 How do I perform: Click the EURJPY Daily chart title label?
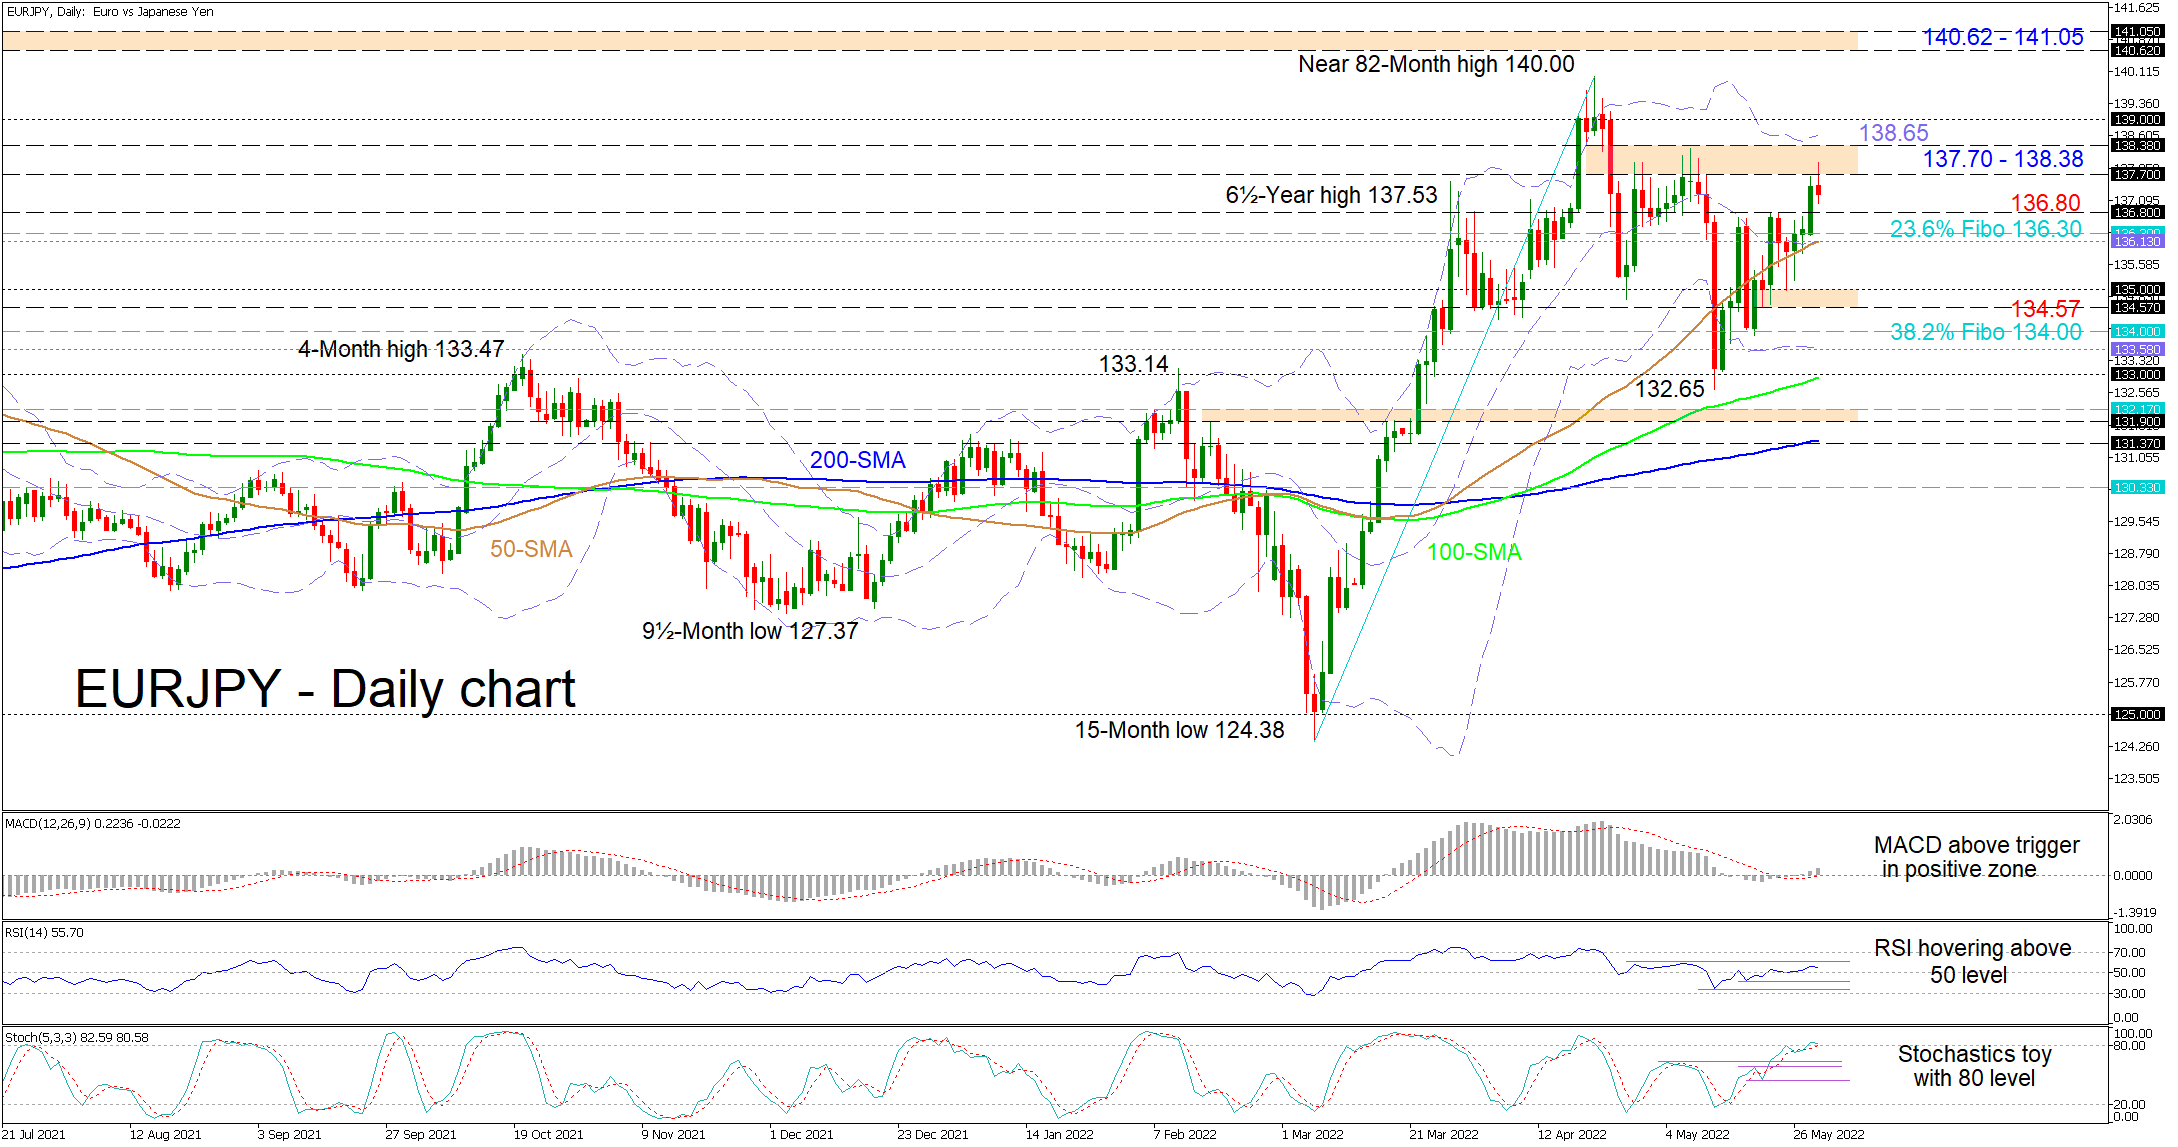pyautogui.click(x=325, y=689)
